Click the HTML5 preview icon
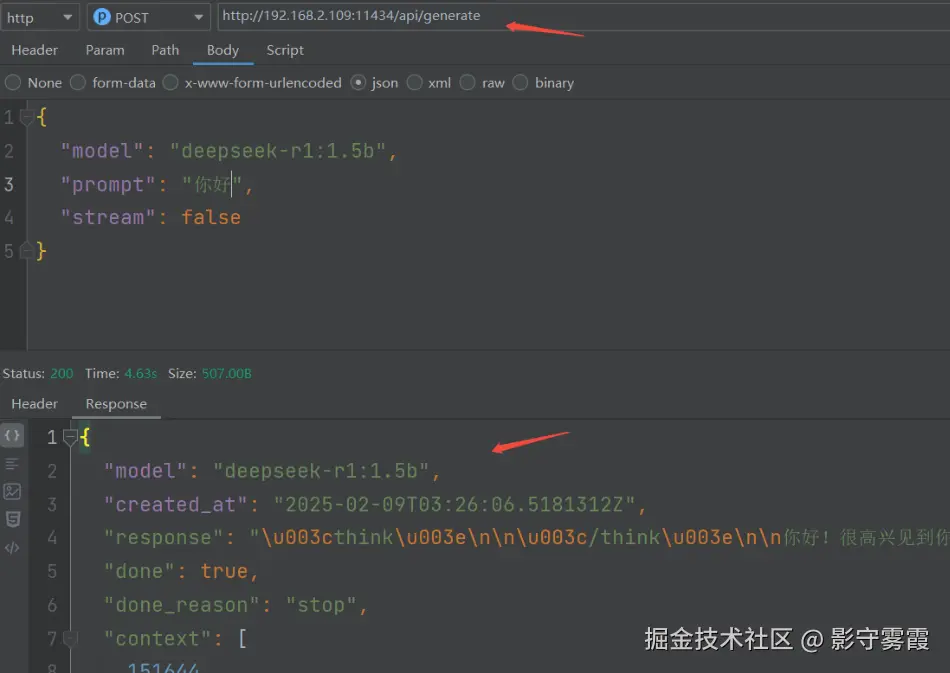This screenshot has width=950, height=673. click(12, 519)
